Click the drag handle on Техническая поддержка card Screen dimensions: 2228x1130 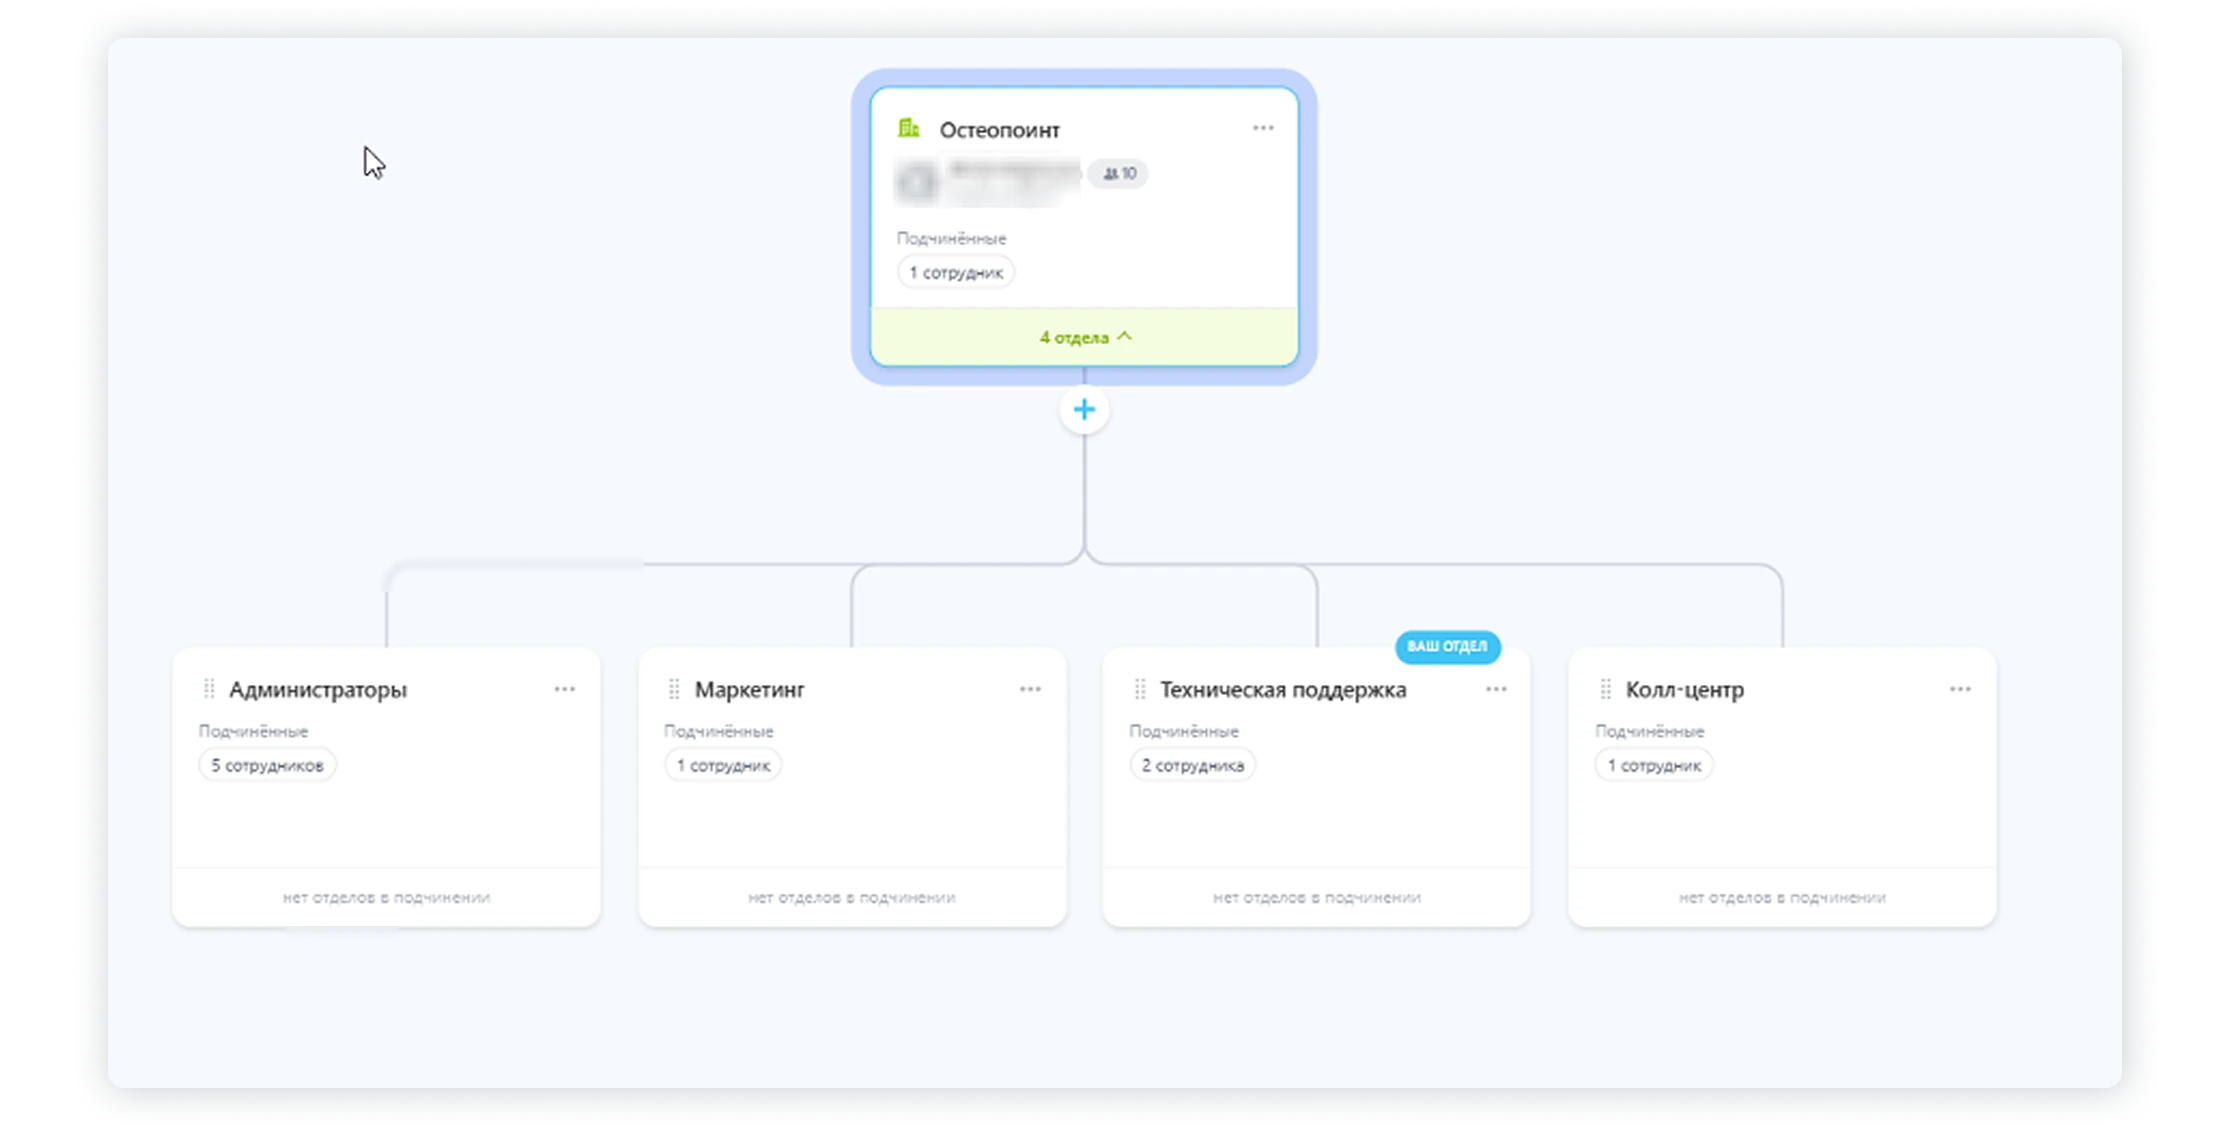(x=1139, y=689)
